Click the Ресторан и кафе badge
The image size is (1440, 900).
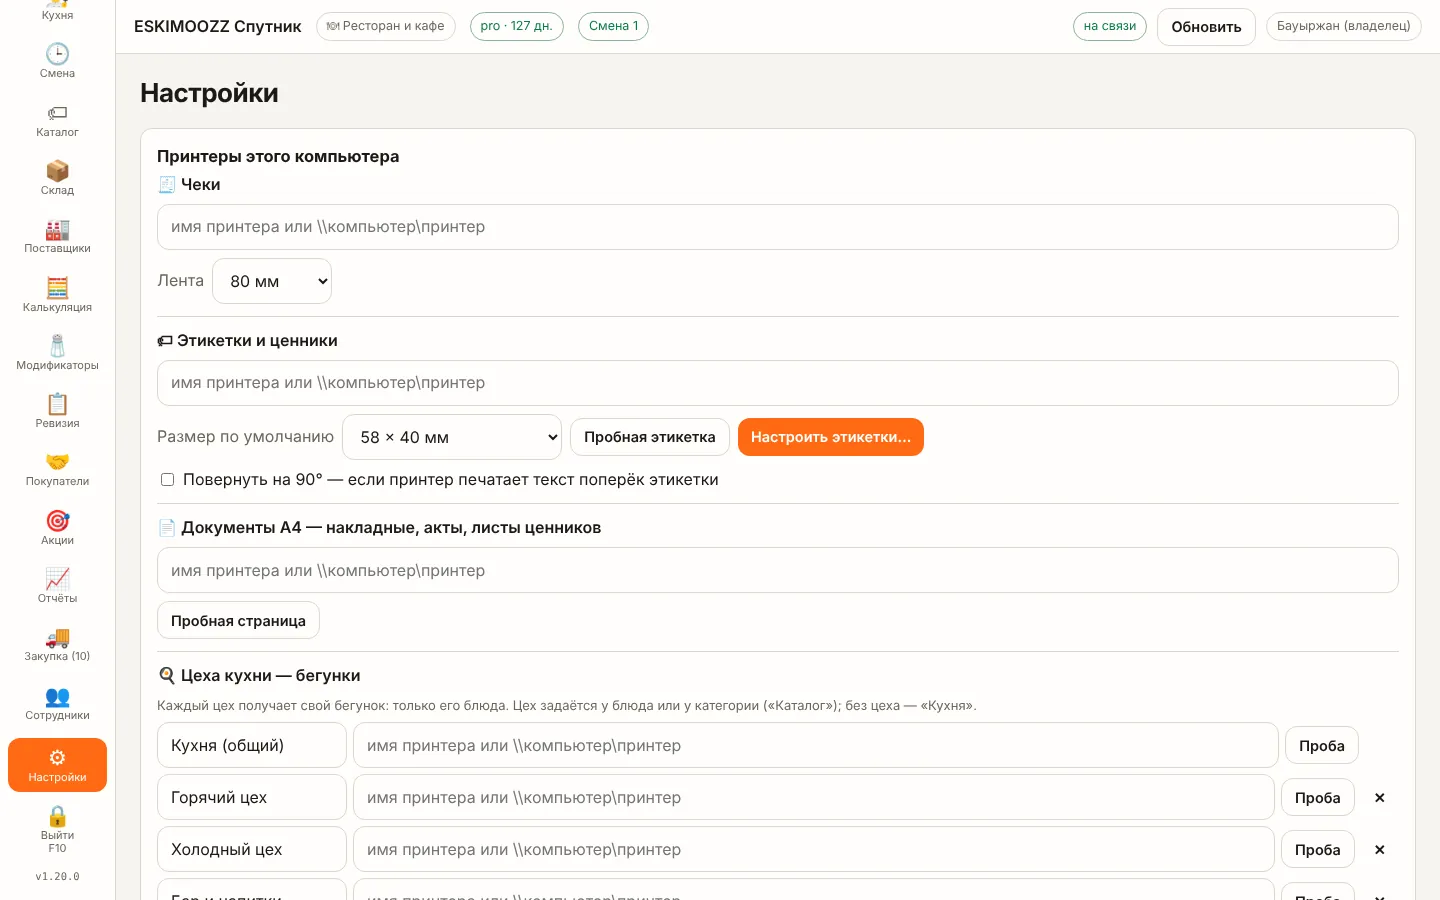click(386, 26)
